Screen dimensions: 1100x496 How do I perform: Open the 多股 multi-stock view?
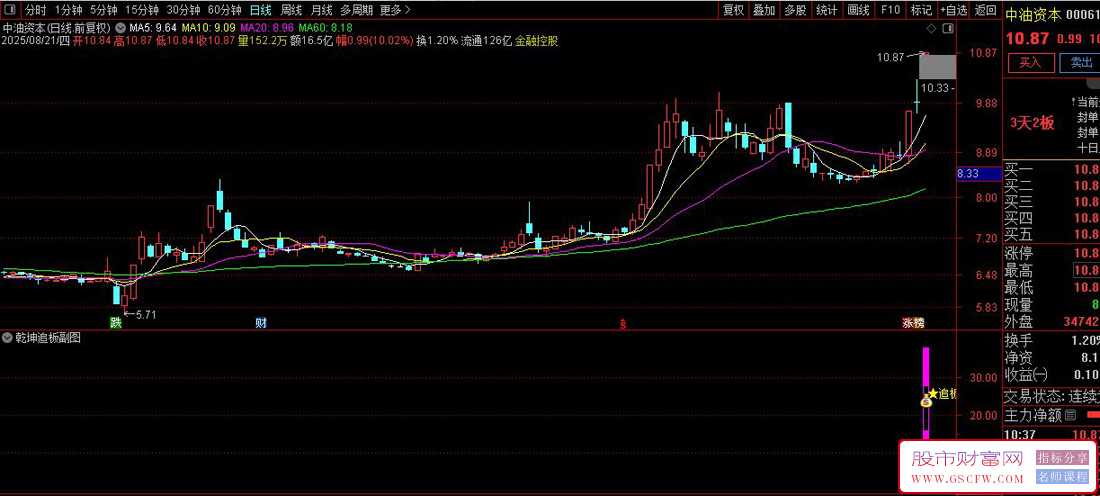(x=795, y=10)
